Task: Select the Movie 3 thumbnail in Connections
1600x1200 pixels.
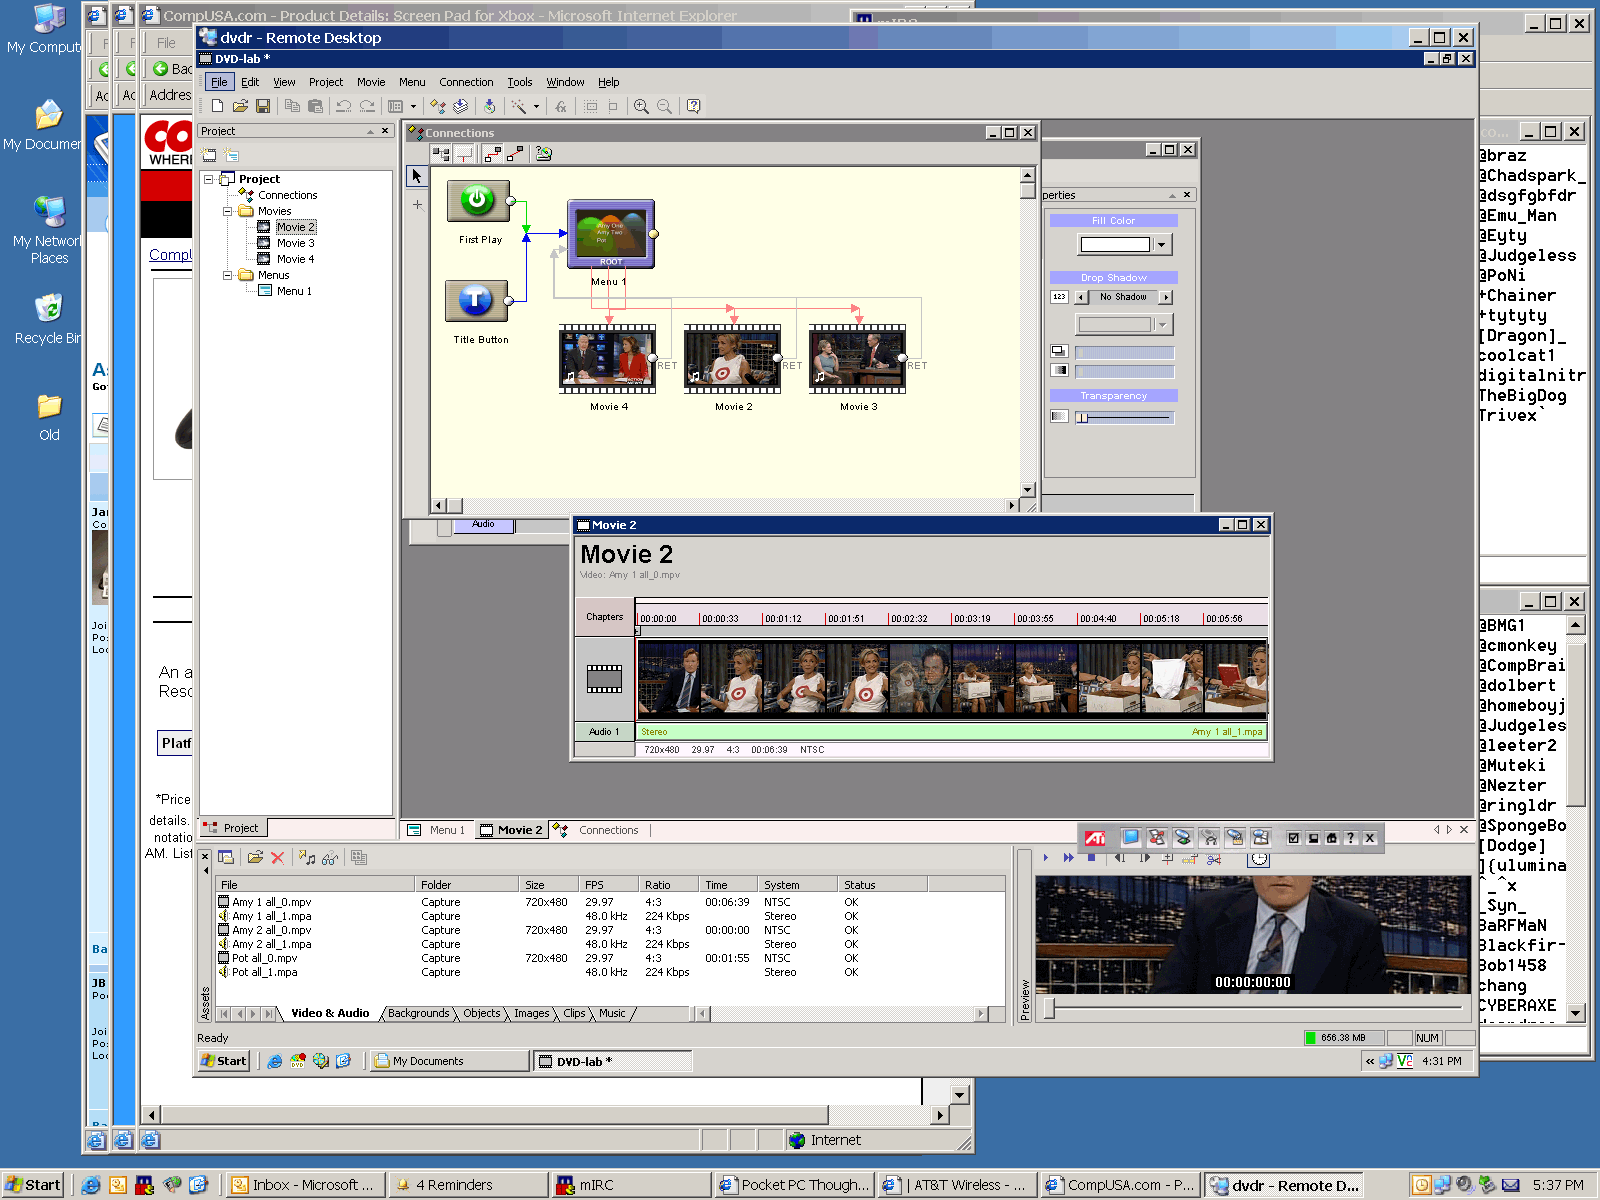Action: pyautogui.click(x=857, y=359)
